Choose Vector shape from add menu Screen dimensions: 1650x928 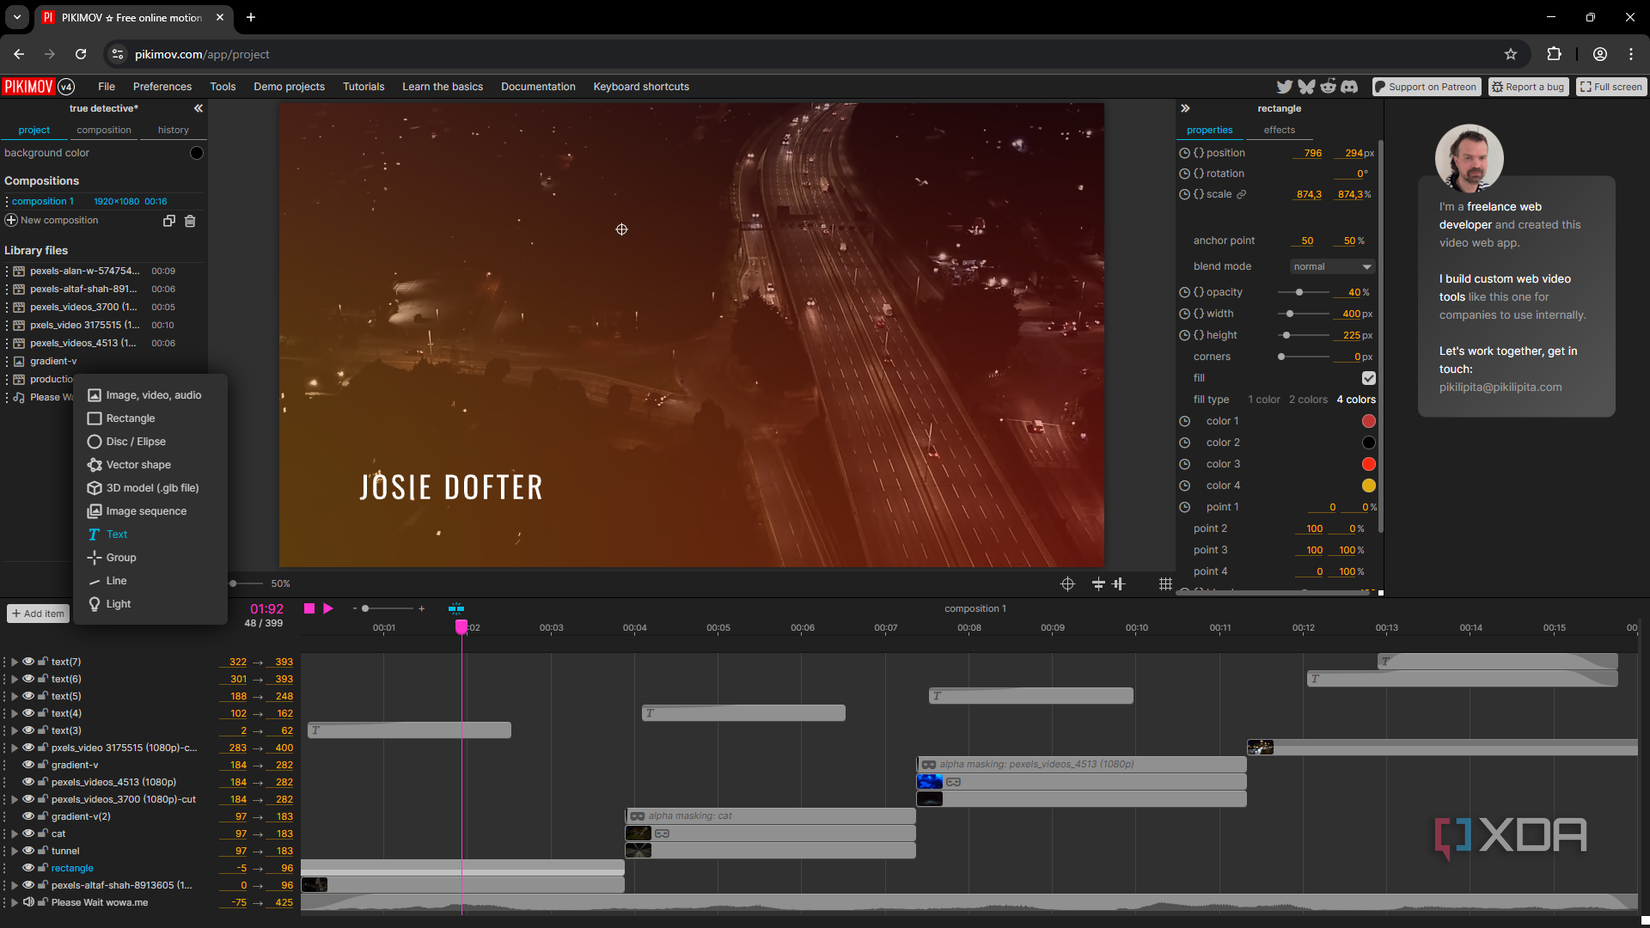click(x=138, y=465)
